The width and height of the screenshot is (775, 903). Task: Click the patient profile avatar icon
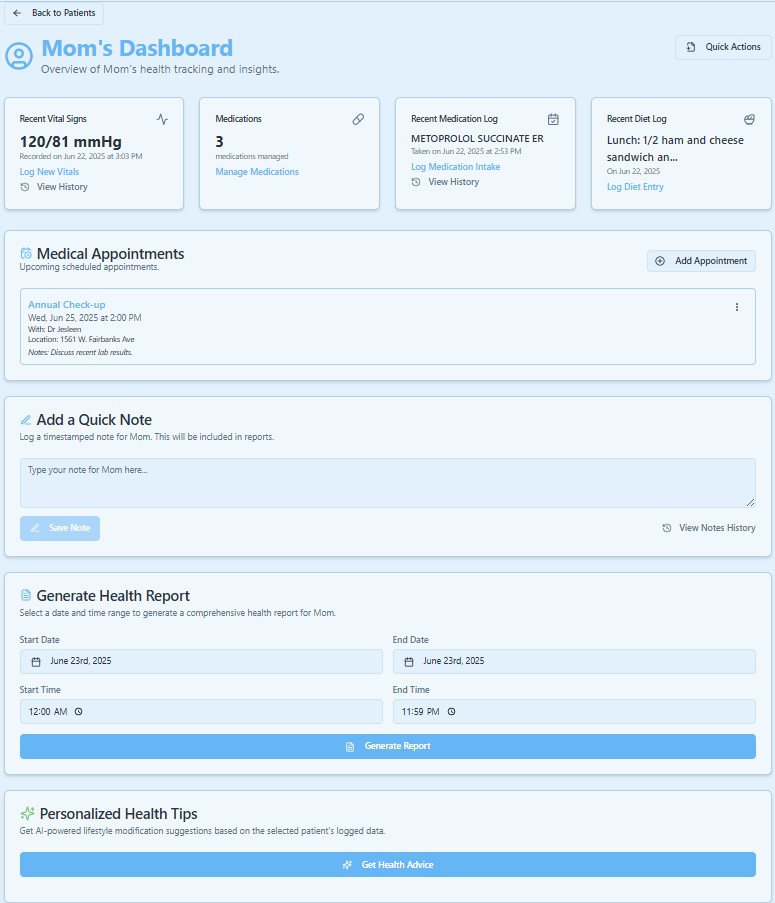[19, 56]
